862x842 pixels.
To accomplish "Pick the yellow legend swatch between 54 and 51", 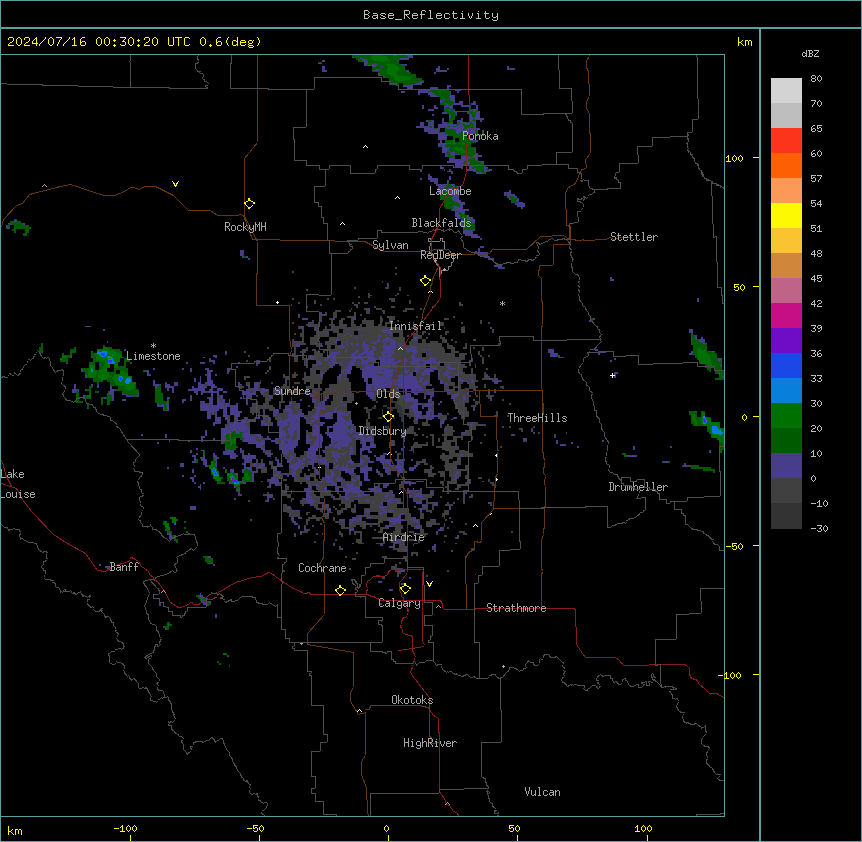I will coord(786,215).
